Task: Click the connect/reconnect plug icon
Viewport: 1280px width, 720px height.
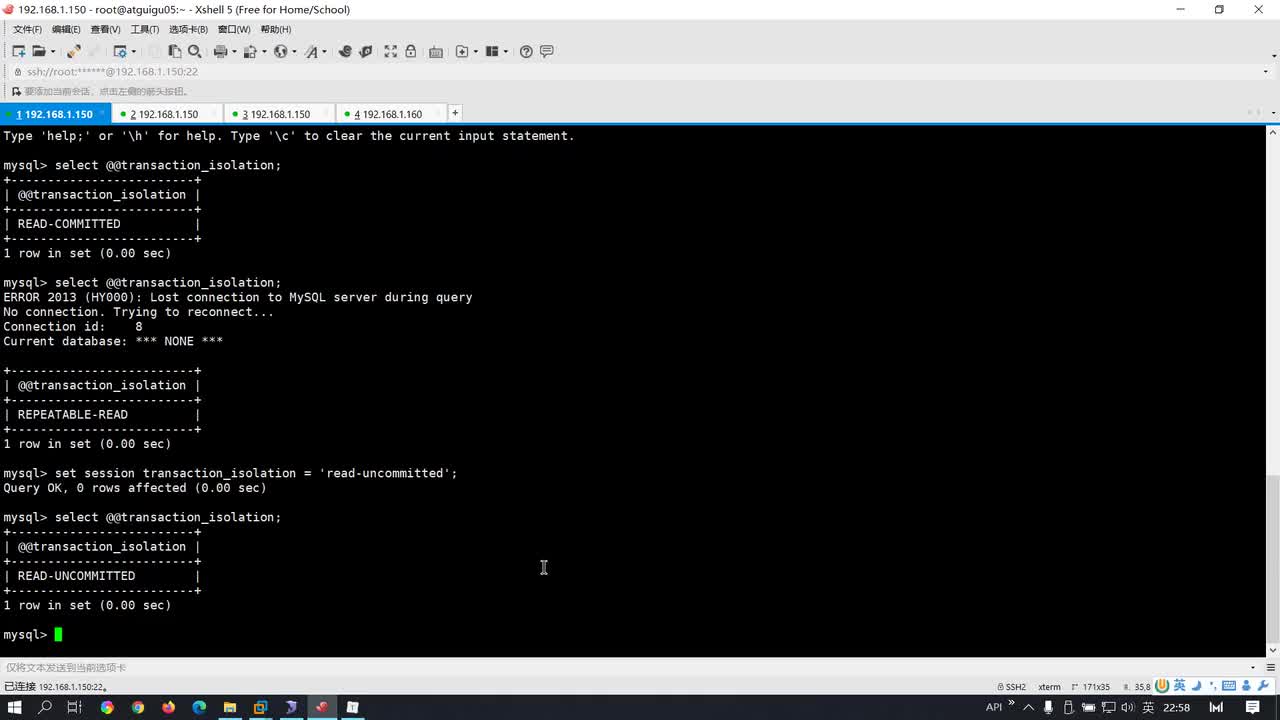Action: (73, 51)
